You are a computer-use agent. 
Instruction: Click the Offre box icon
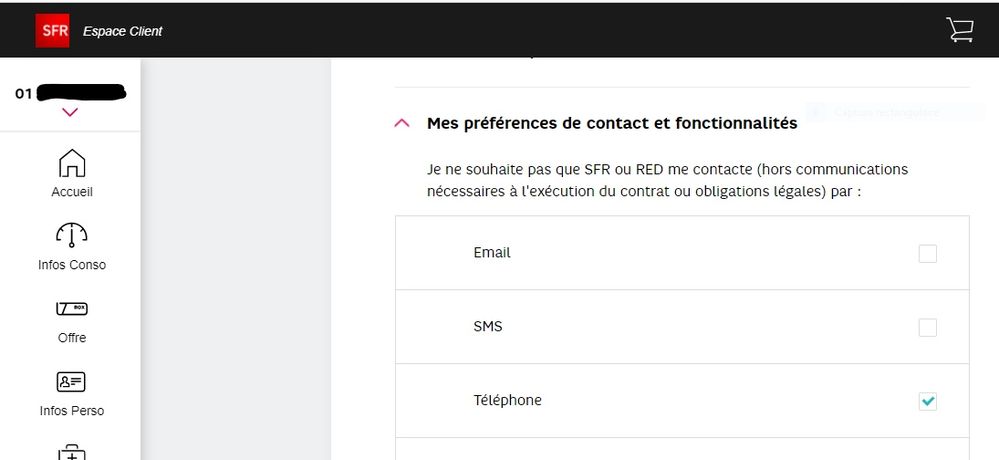coord(71,309)
